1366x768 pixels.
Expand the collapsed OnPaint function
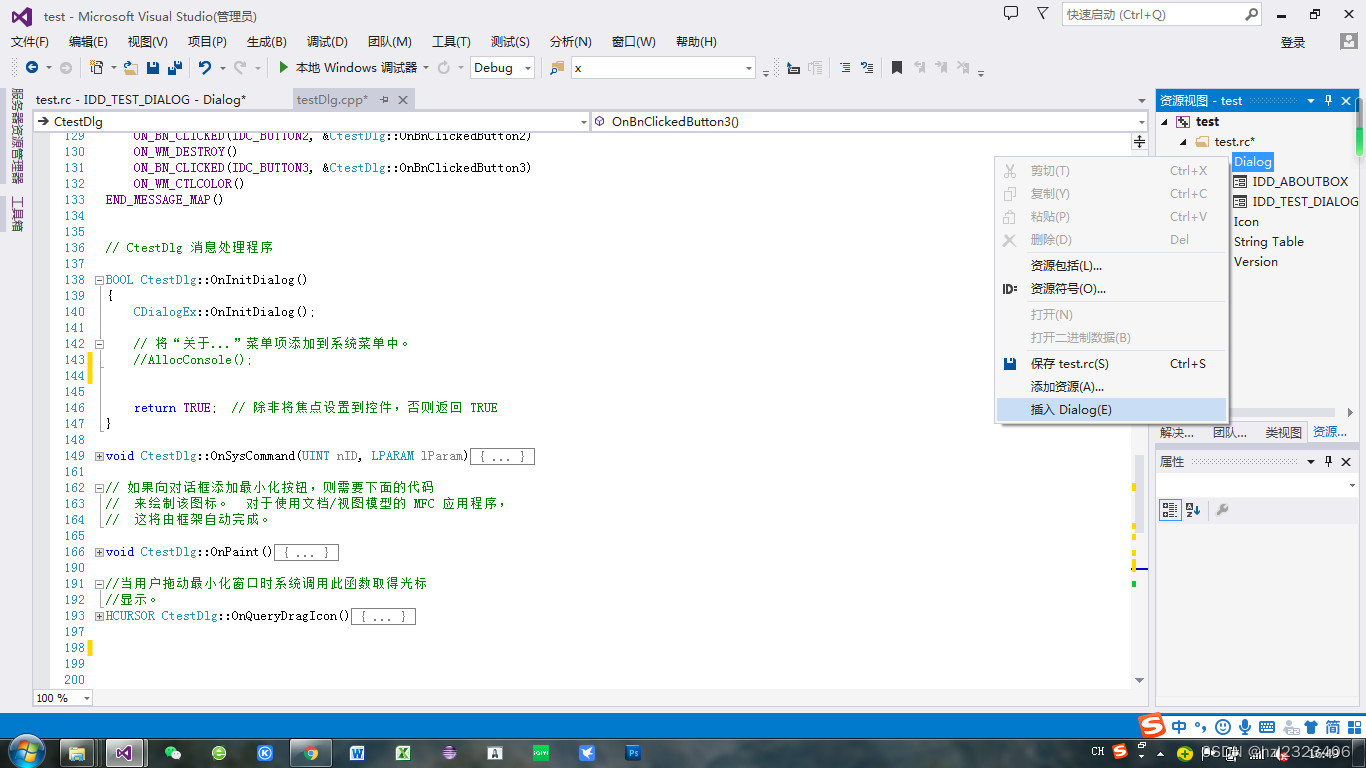click(99, 552)
